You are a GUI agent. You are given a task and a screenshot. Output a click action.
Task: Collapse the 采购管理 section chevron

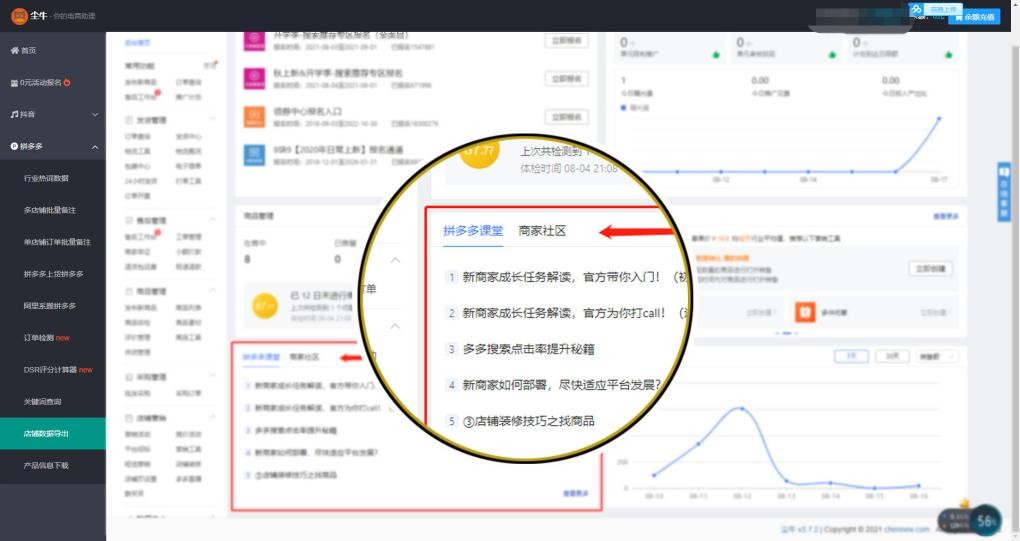pyautogui.click(x=213, y=376)
